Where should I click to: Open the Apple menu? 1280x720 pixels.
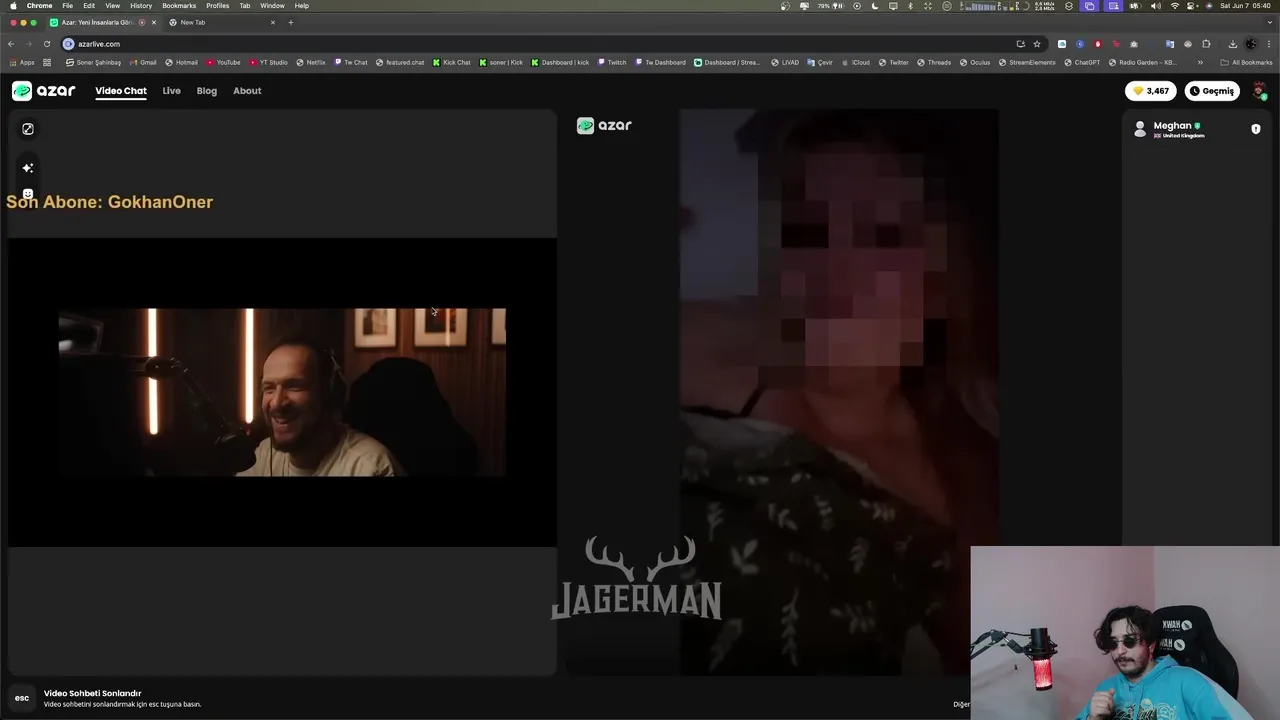[12, 6]
